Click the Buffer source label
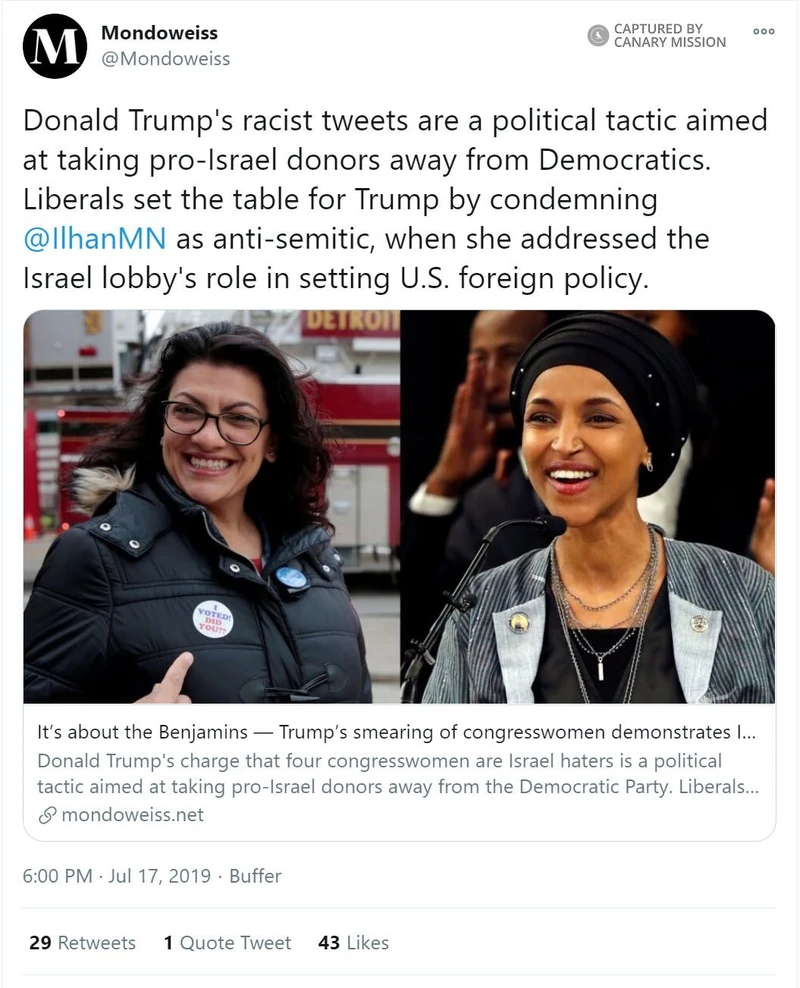Viewport: 800px width, 988px height. point(255,876)
